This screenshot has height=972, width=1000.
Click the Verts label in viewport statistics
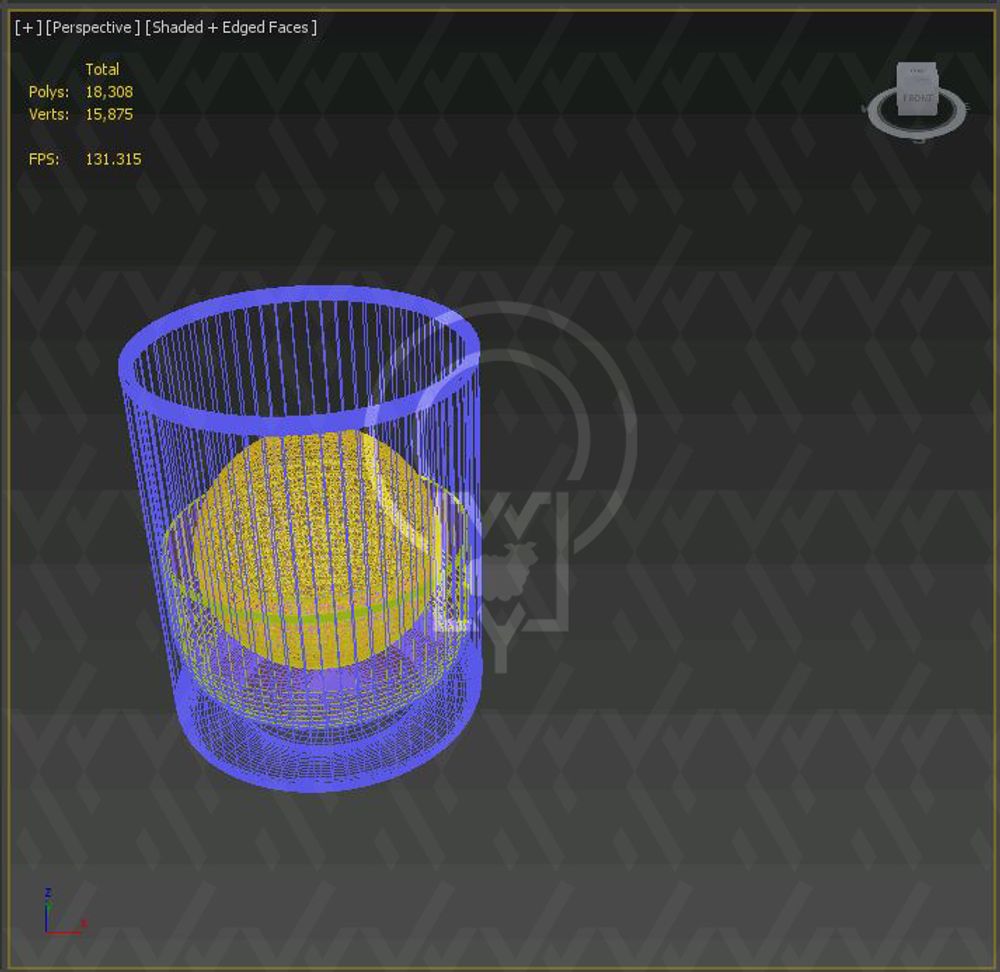coord(48,115)
